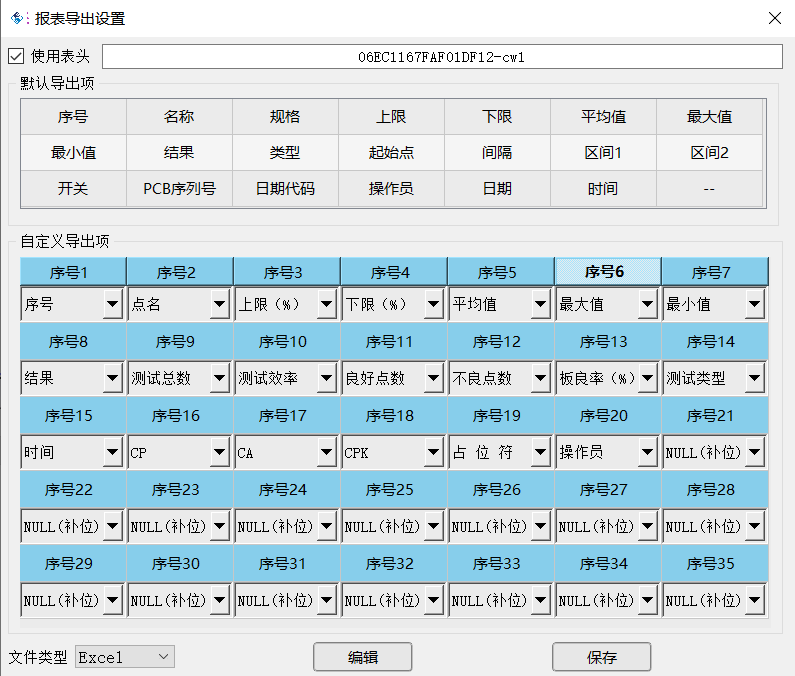Viewport: 795px width, 676px height.
Task: Close the 报表导出设置 dialog
Action: [774, 18]
